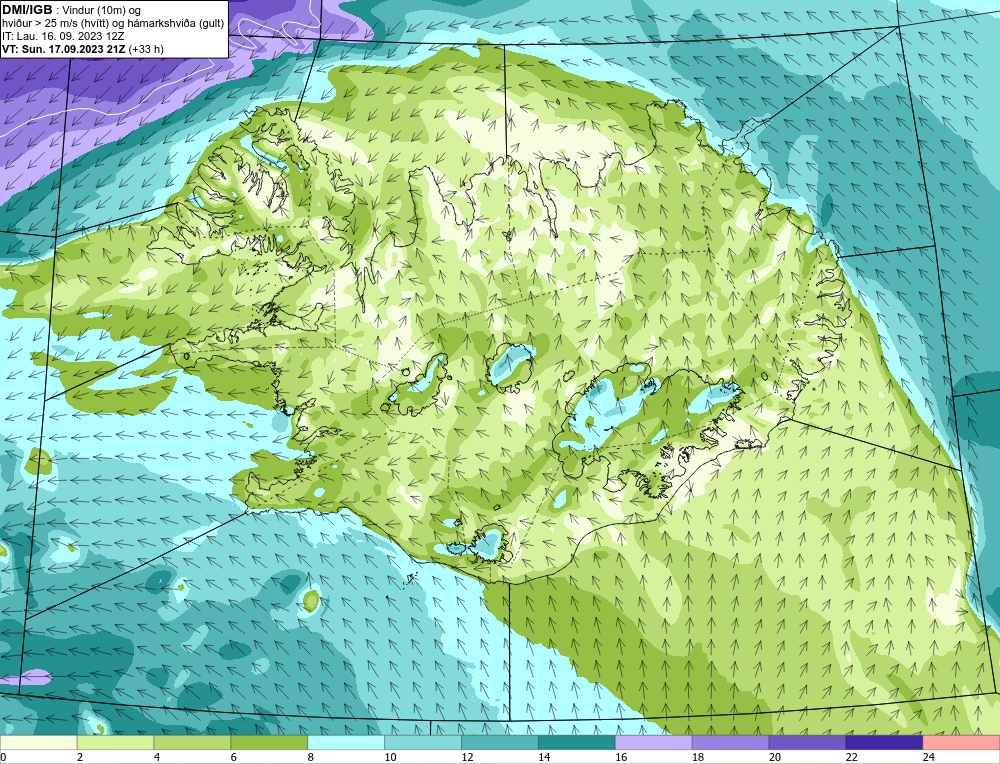This screenshot has width=1000, height=764.
Task: Click the hviður > 25 m/s description line
Action: [x=113, y=24]
